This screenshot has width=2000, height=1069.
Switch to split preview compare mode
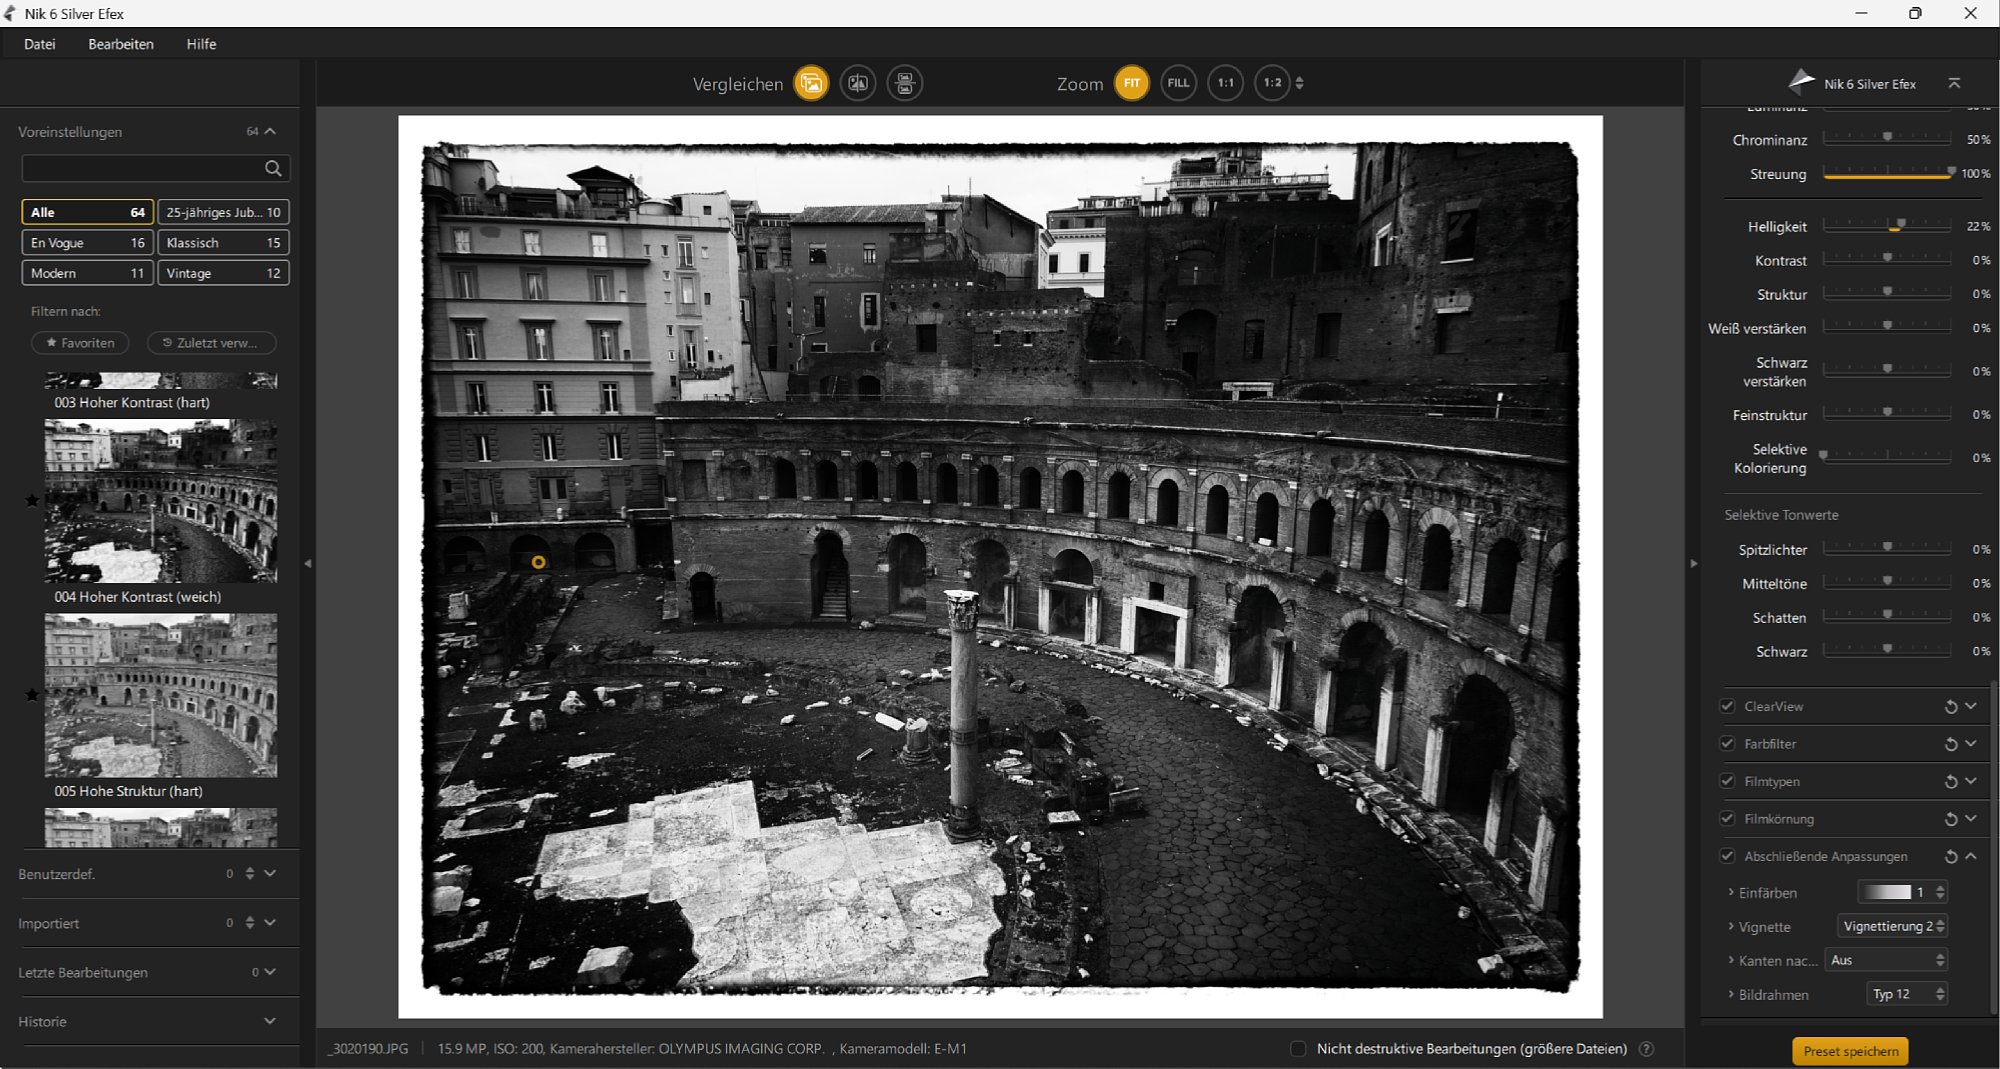pyautogui.click(x=858, y=83)
